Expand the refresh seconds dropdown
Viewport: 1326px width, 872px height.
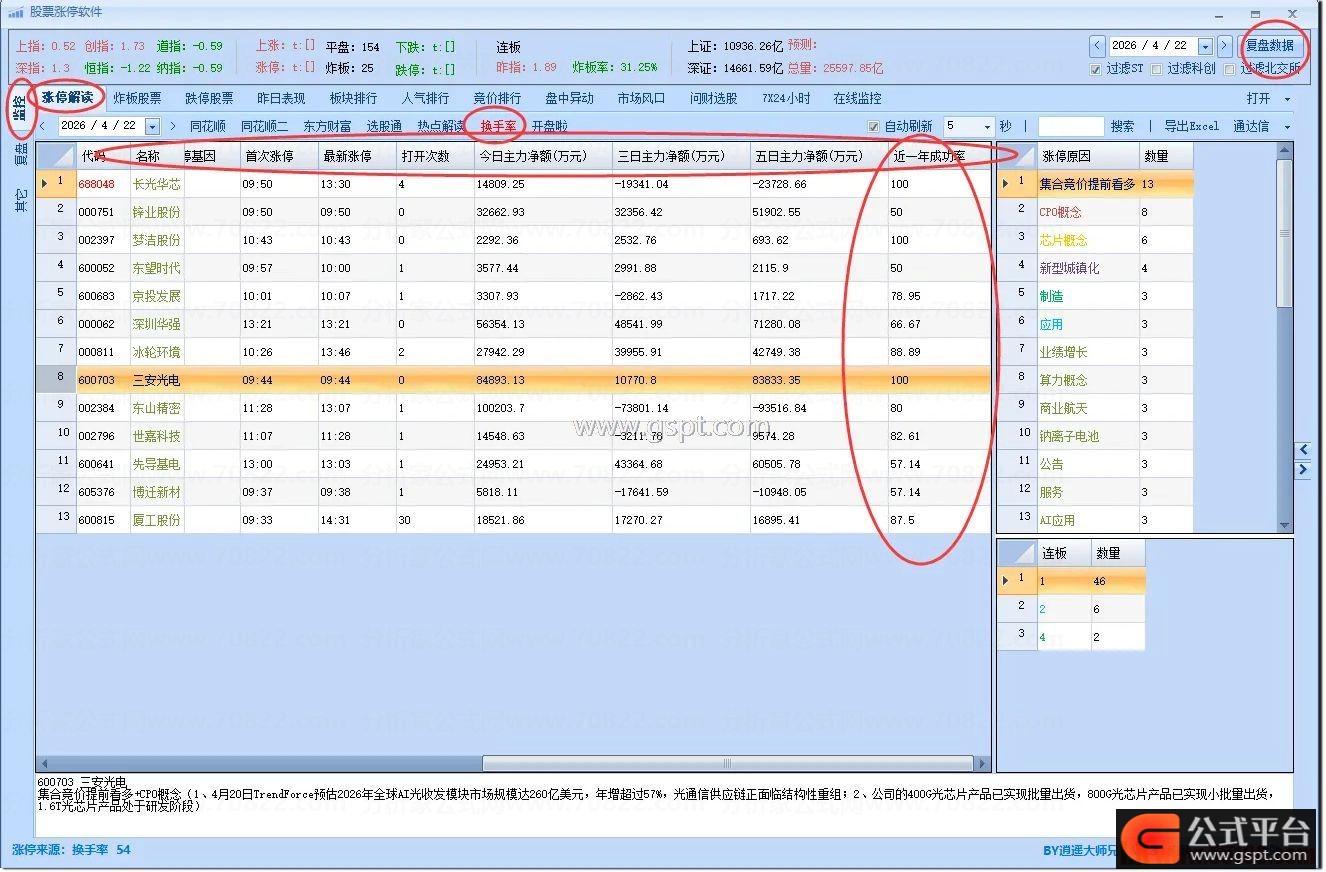point(986,127)
